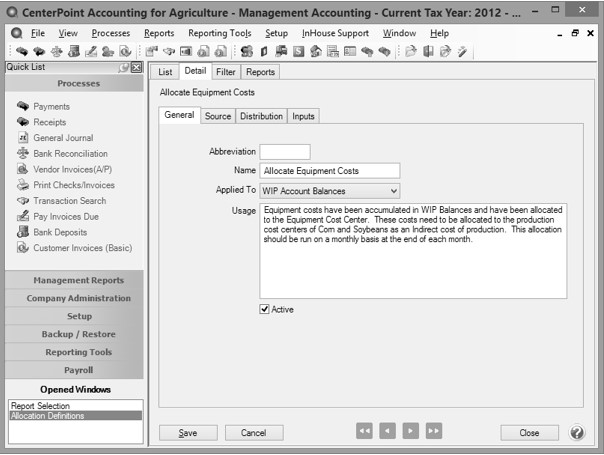Expand the Backup / Restore section
Image resolution: width=604 pixels, height=455 pixels.
coord(74,334)
